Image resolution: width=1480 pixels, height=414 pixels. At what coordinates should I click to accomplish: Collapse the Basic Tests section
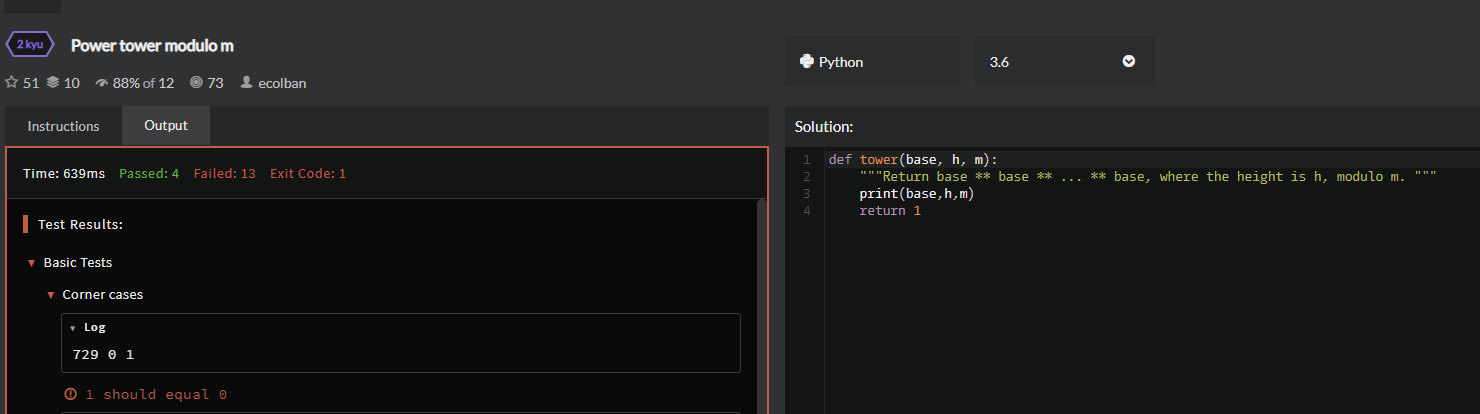tap(32, 263)
